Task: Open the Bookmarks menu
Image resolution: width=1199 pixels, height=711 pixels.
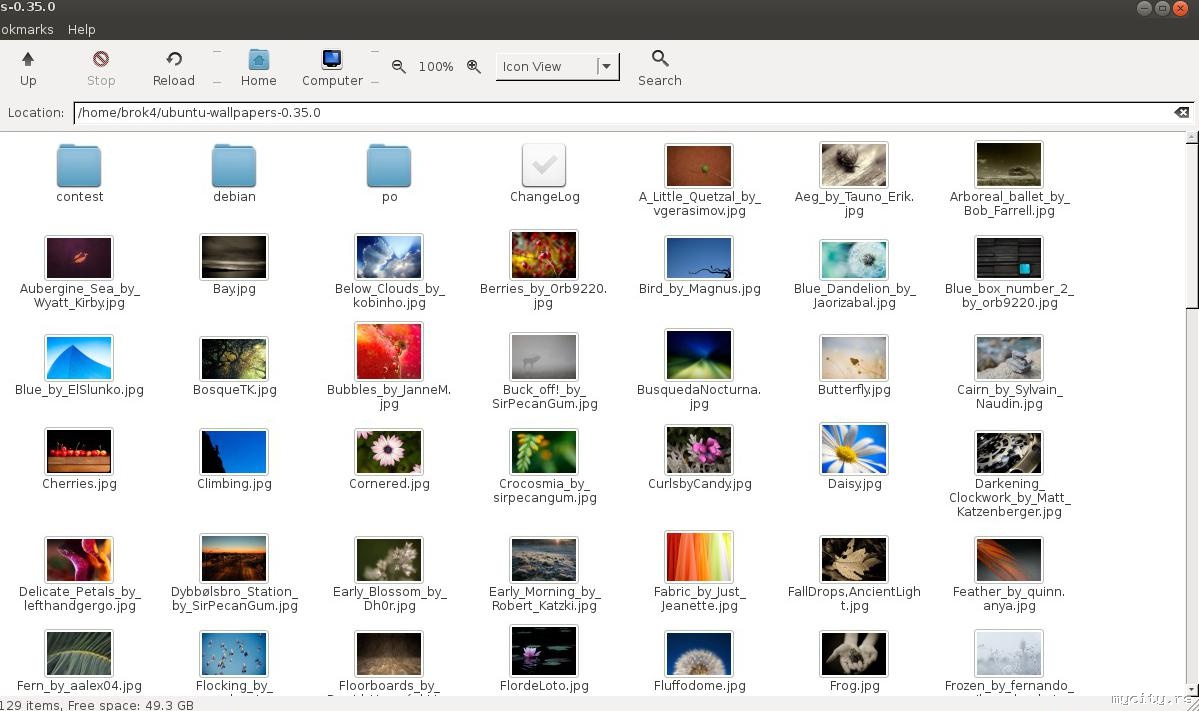Action: pos(27,30)
